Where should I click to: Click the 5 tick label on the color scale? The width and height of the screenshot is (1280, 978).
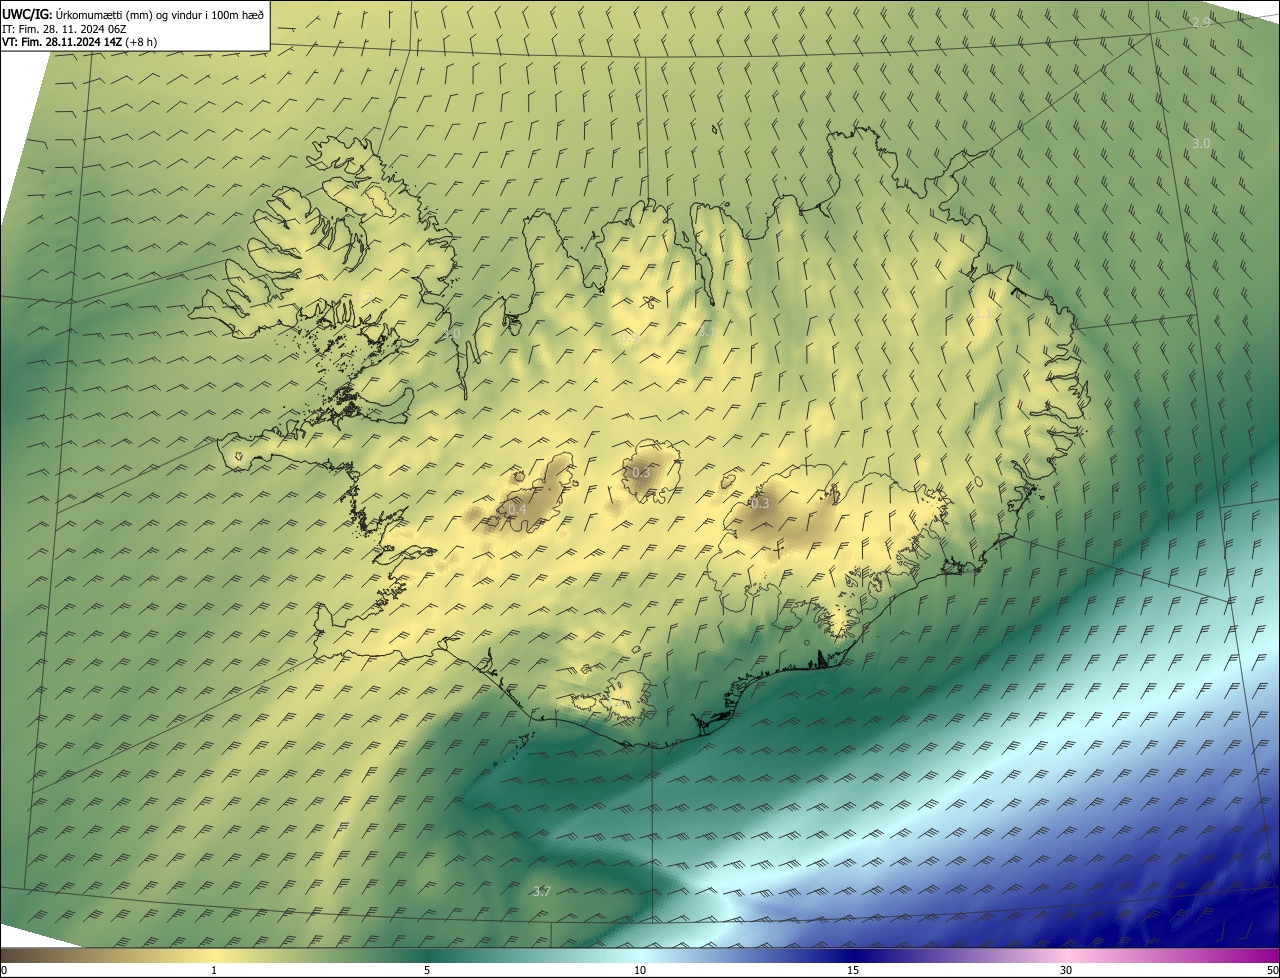click(427, 970)
